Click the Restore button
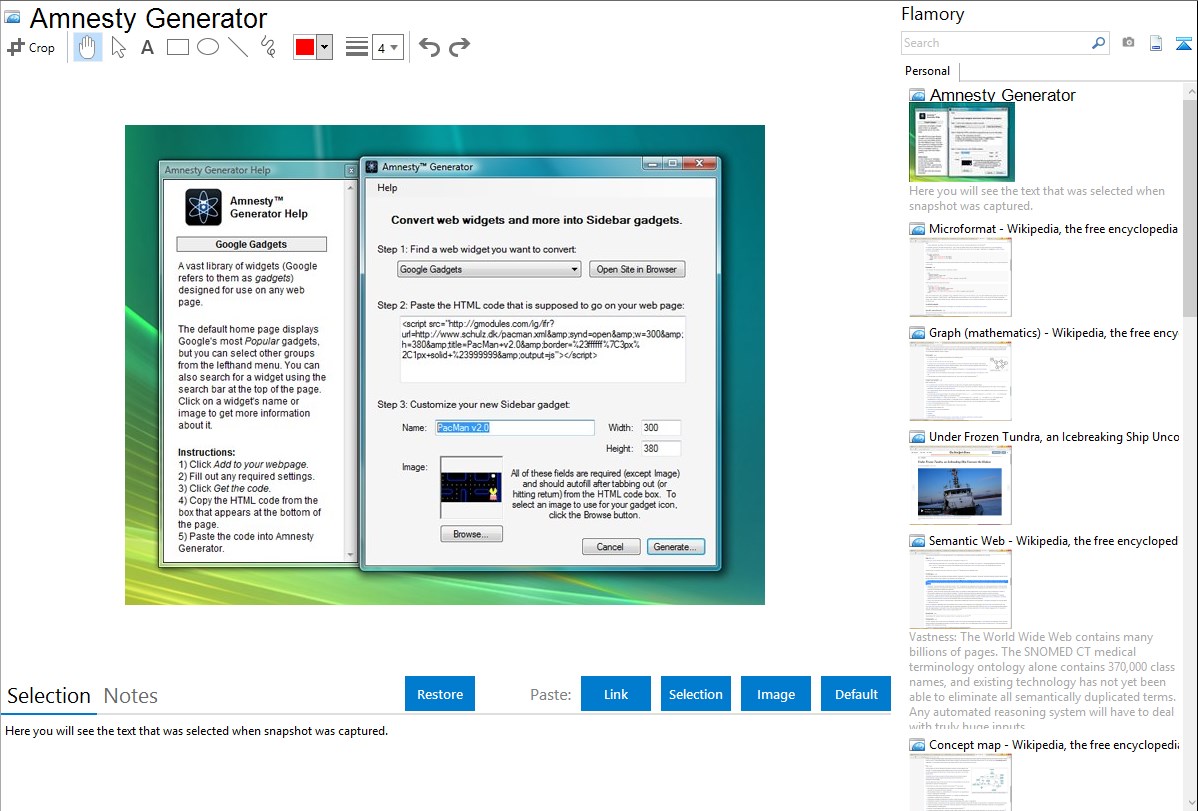Image resolution: width=1198 pixels, height=811 pixels. coord(440,694)
